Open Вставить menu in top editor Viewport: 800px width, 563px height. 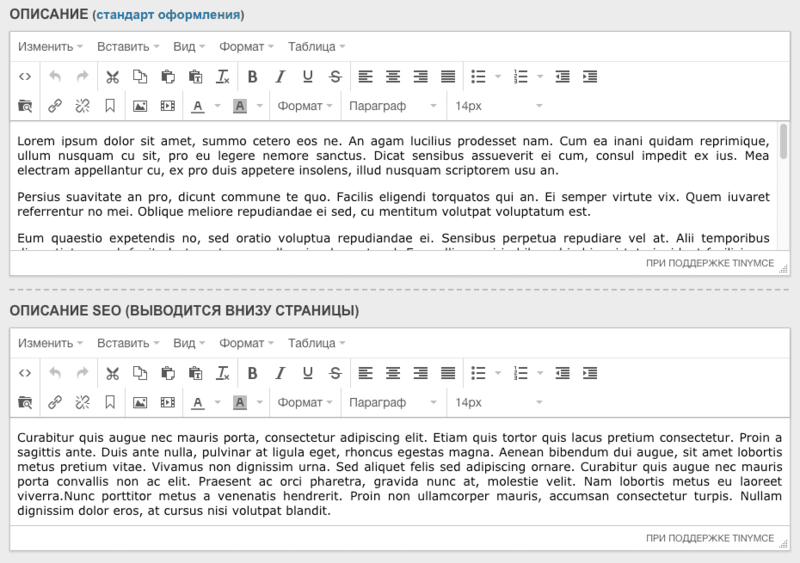pyautogui.click(x=128, y=47)
